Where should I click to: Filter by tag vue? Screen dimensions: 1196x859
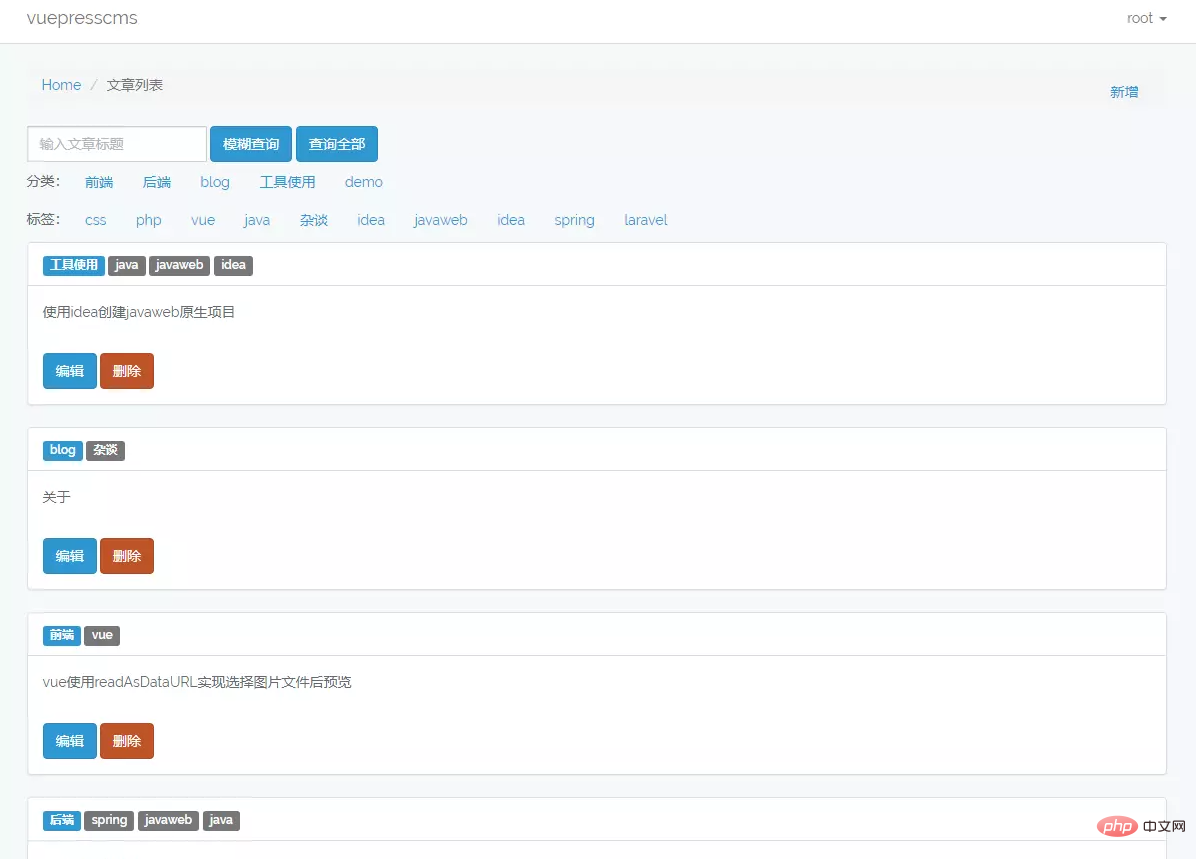point(203,220)
